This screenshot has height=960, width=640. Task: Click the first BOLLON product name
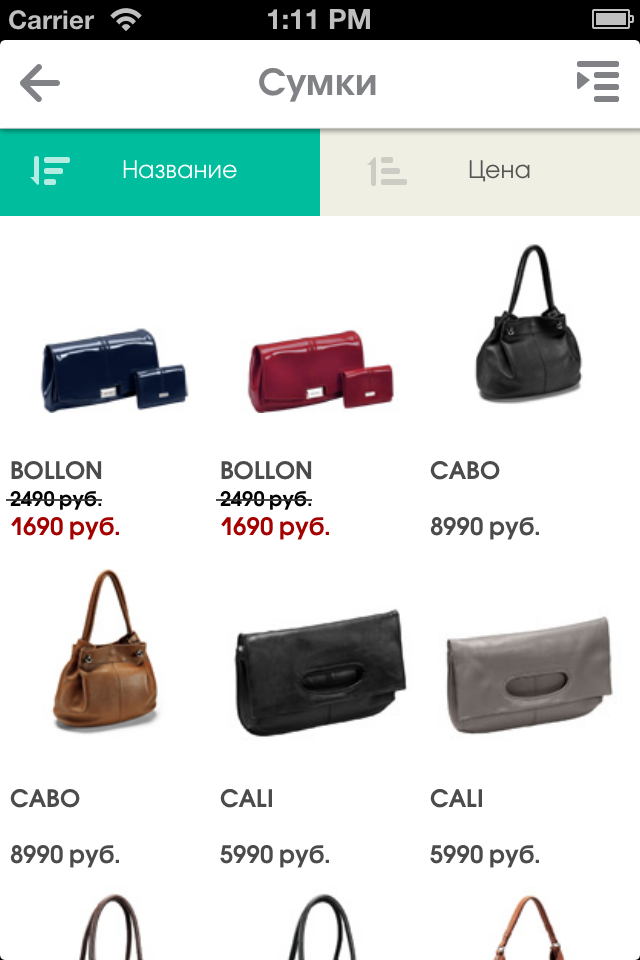coord(56,470)
